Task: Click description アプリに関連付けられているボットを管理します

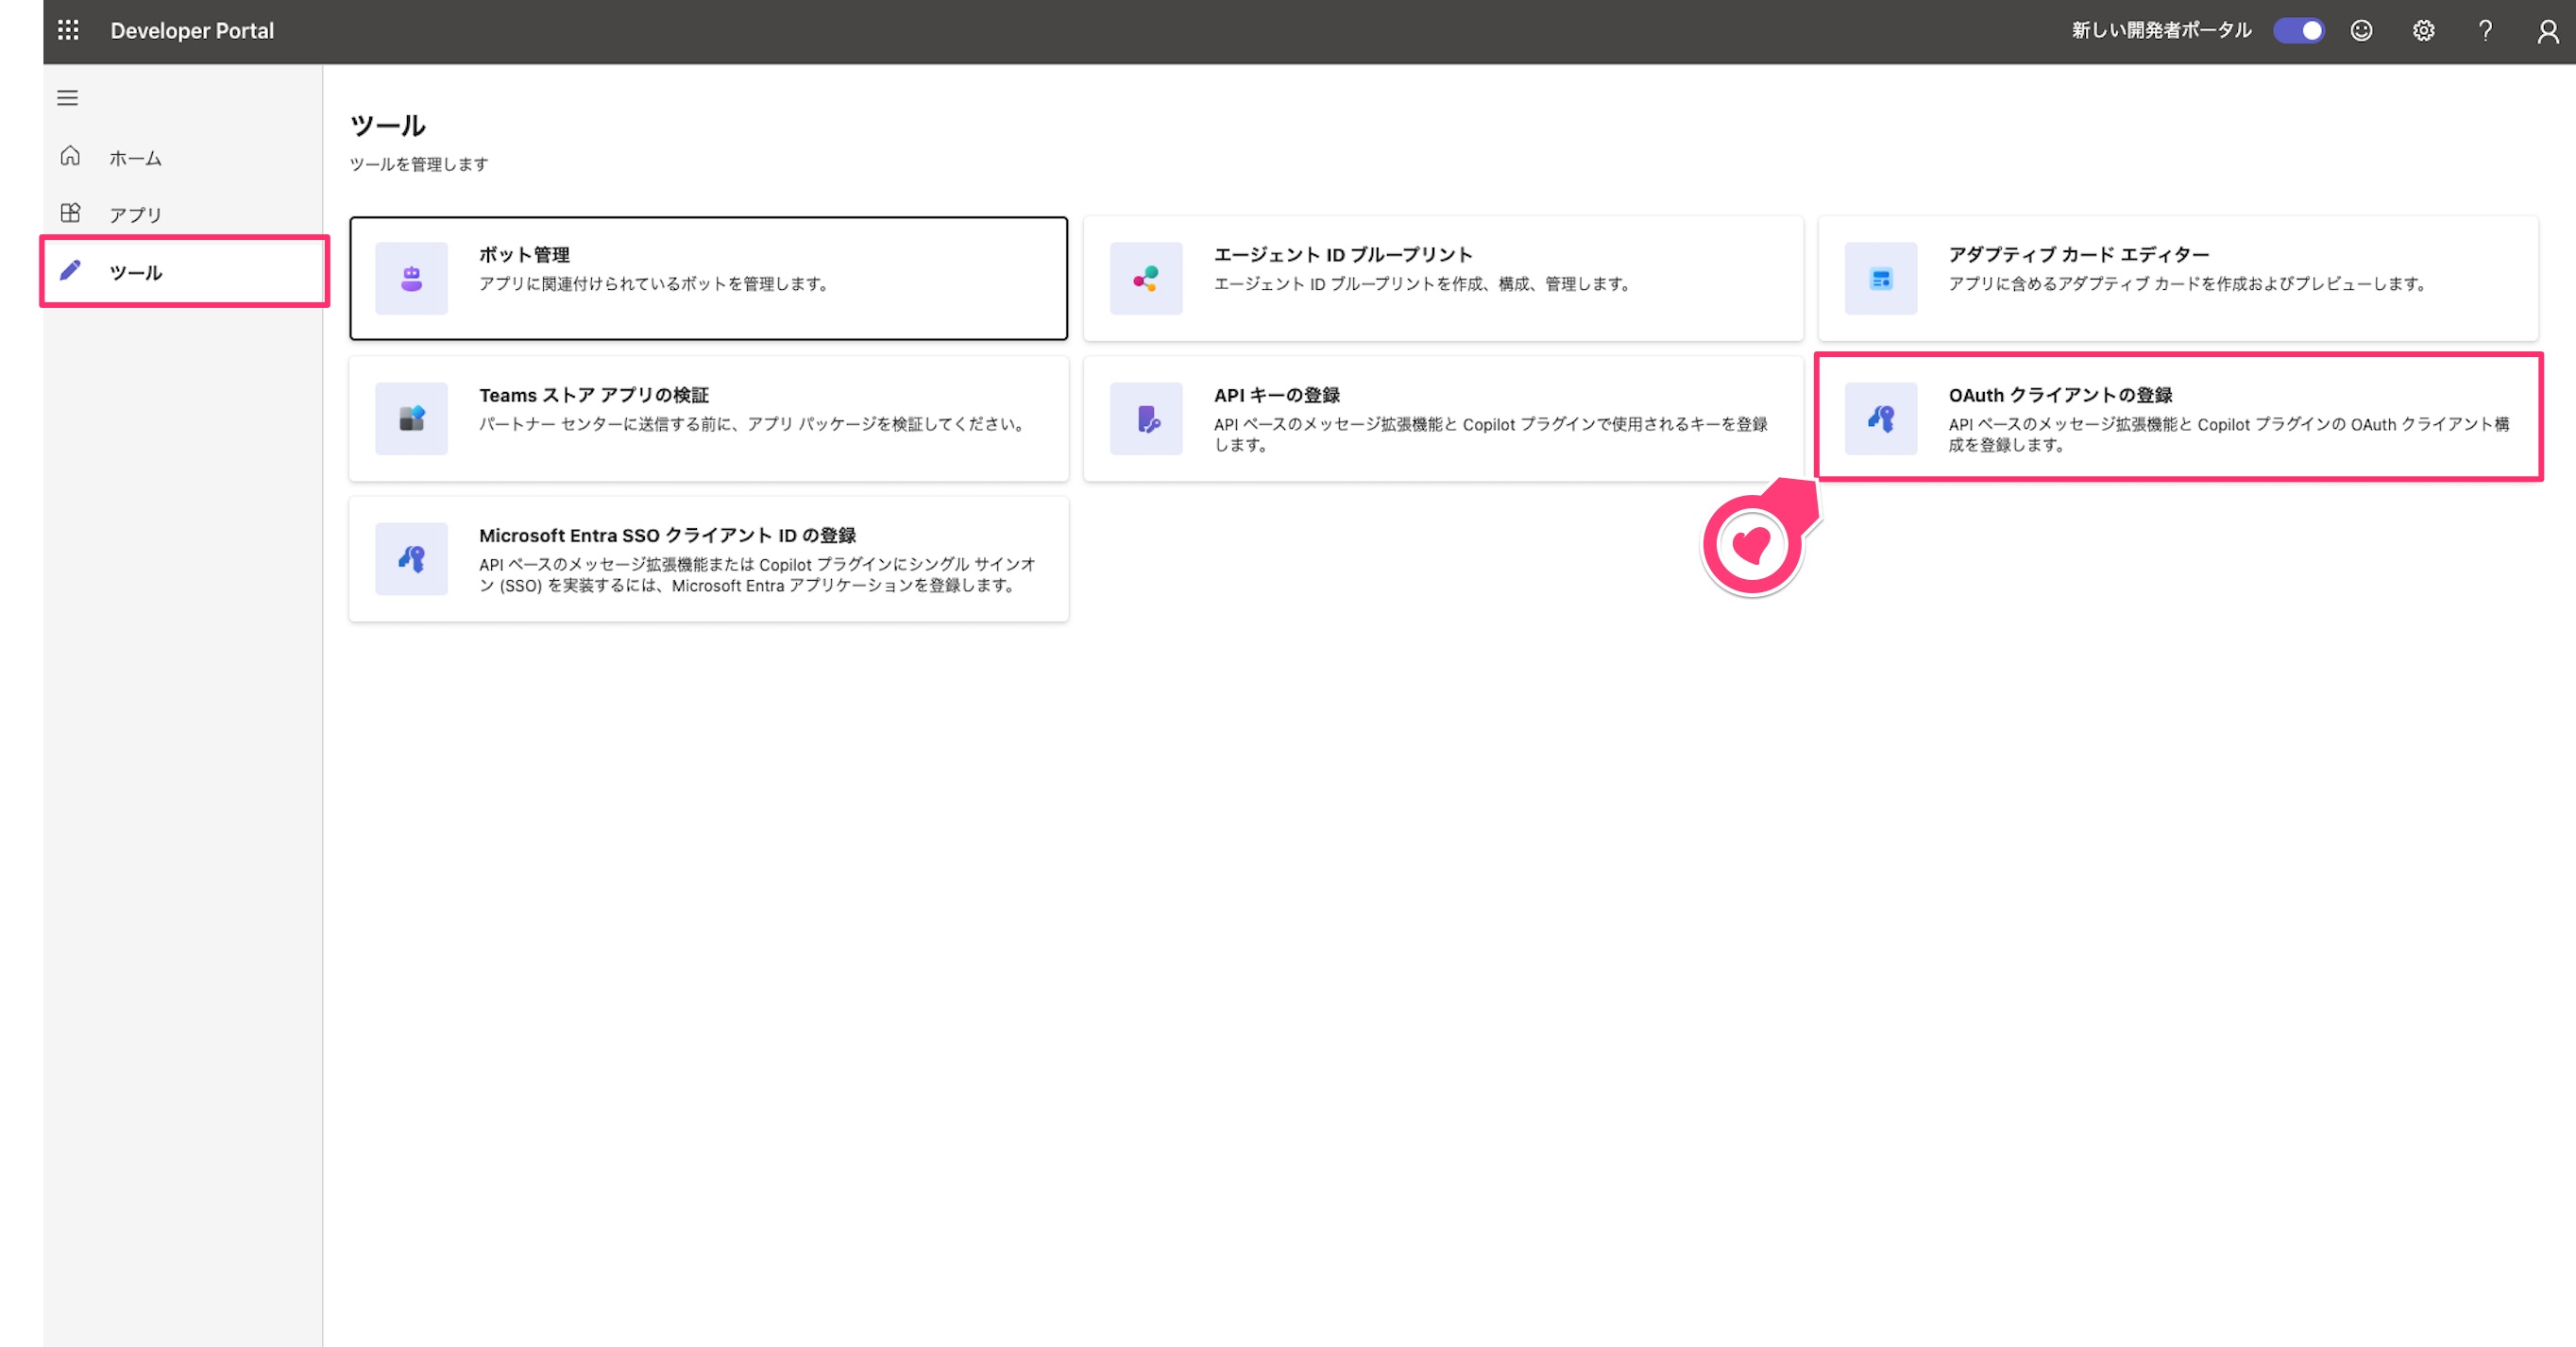Action: 656,284
